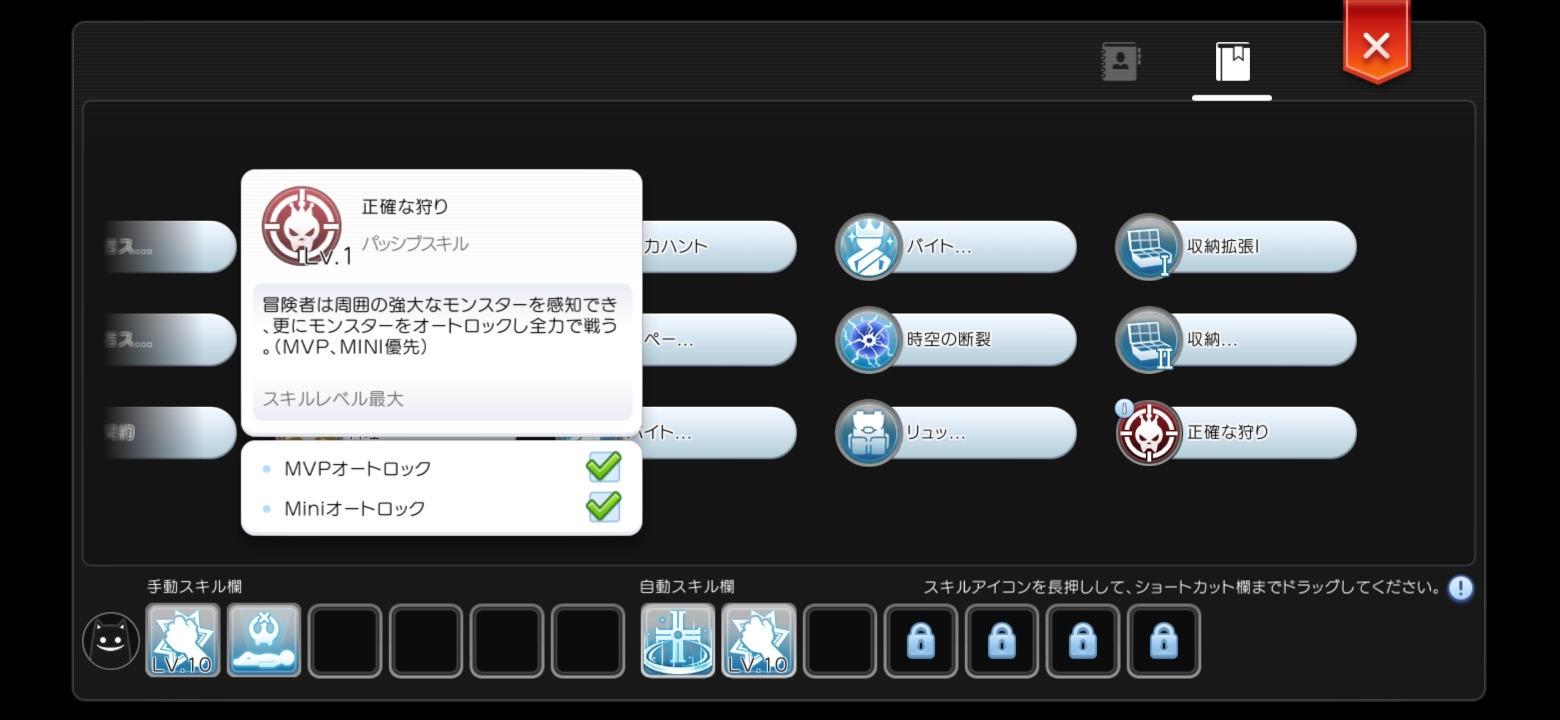1560x720 pixels.
Task: Click first auto skill slot cross icon
Action: coord(678,641)
